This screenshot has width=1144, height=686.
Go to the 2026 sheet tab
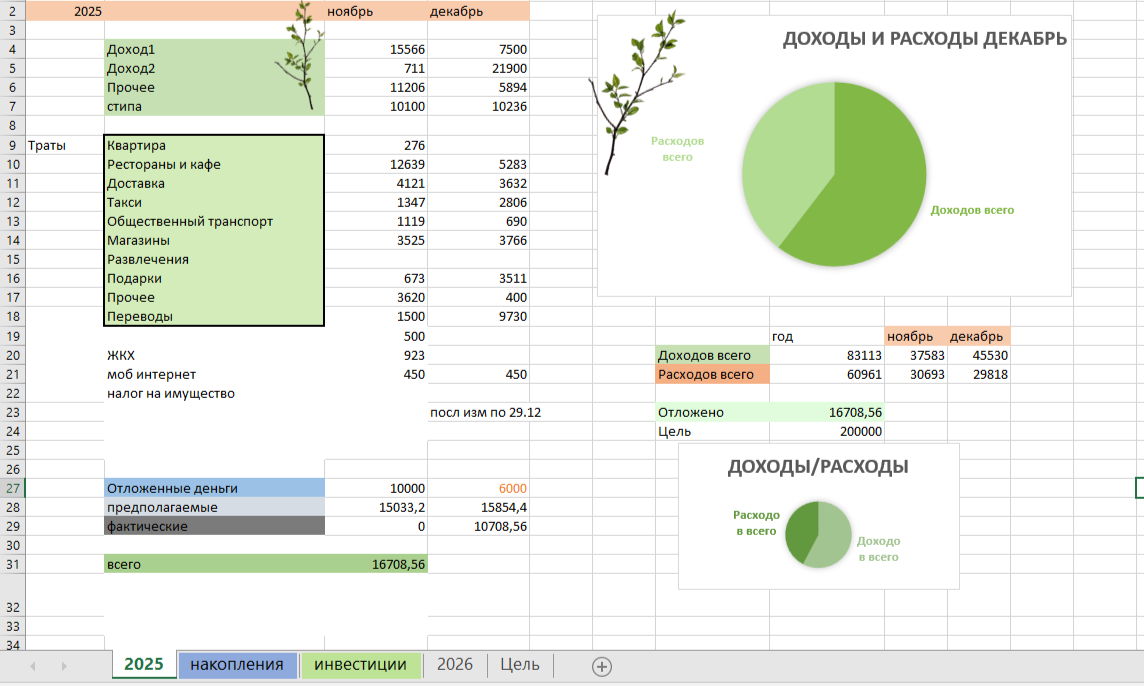click(x=455, y=665)
